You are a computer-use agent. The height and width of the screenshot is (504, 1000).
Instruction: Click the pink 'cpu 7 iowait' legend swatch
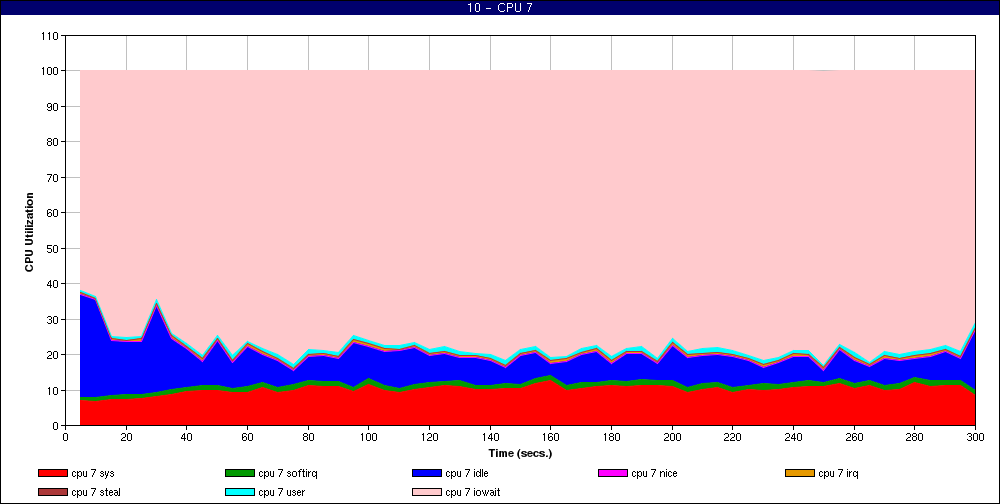click(427, 493)
